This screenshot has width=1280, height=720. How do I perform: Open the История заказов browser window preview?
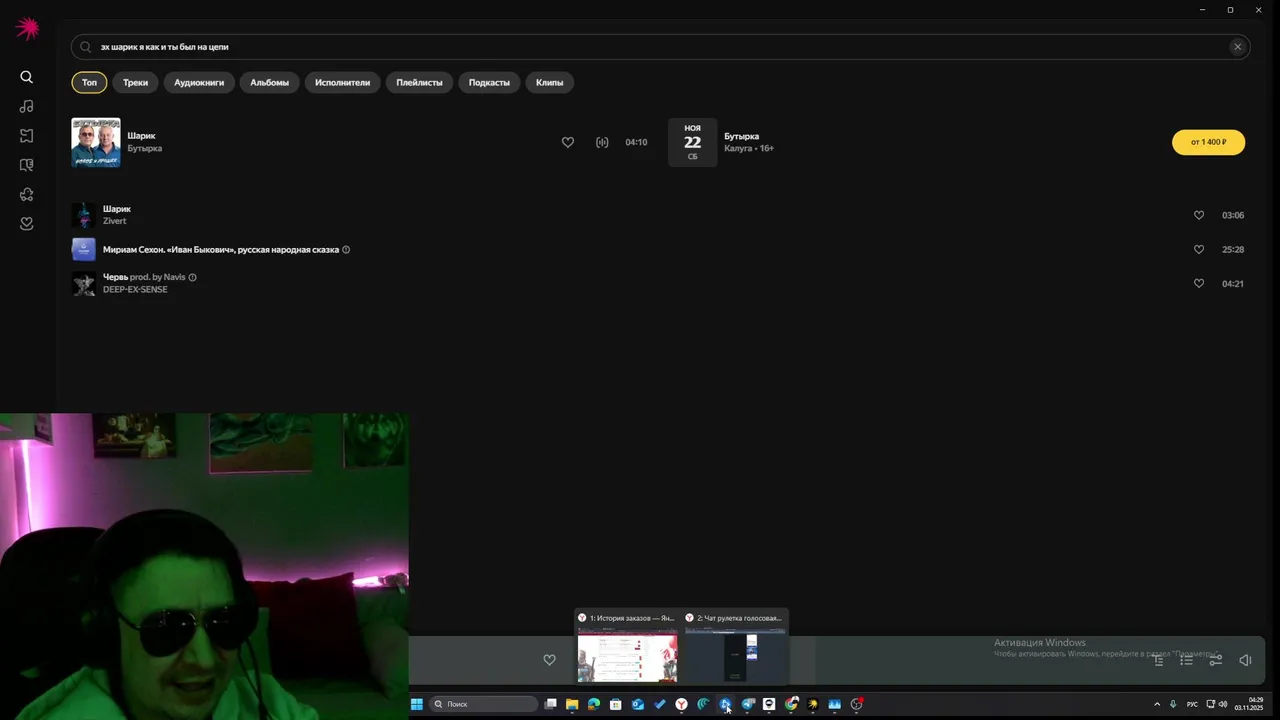tap(627, 647)
